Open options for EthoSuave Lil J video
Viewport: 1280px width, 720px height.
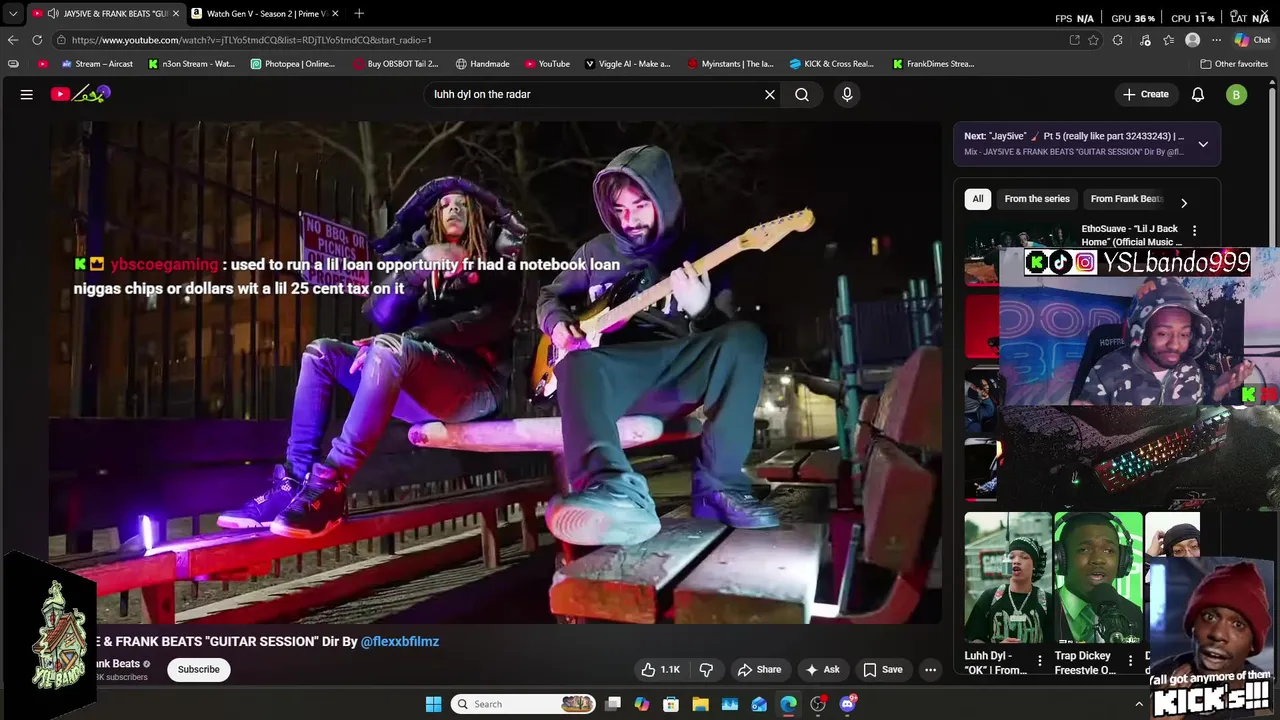tap(1194, 231)
